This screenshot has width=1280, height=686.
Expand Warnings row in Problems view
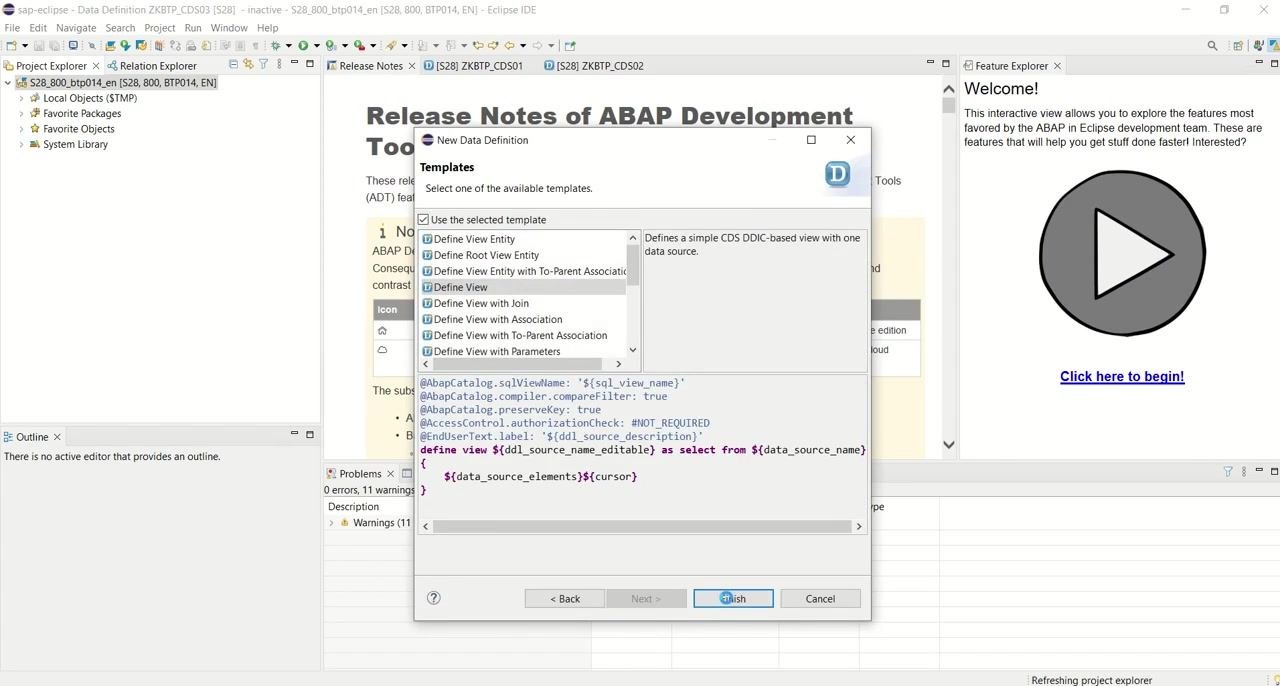[x=332, y=523]
